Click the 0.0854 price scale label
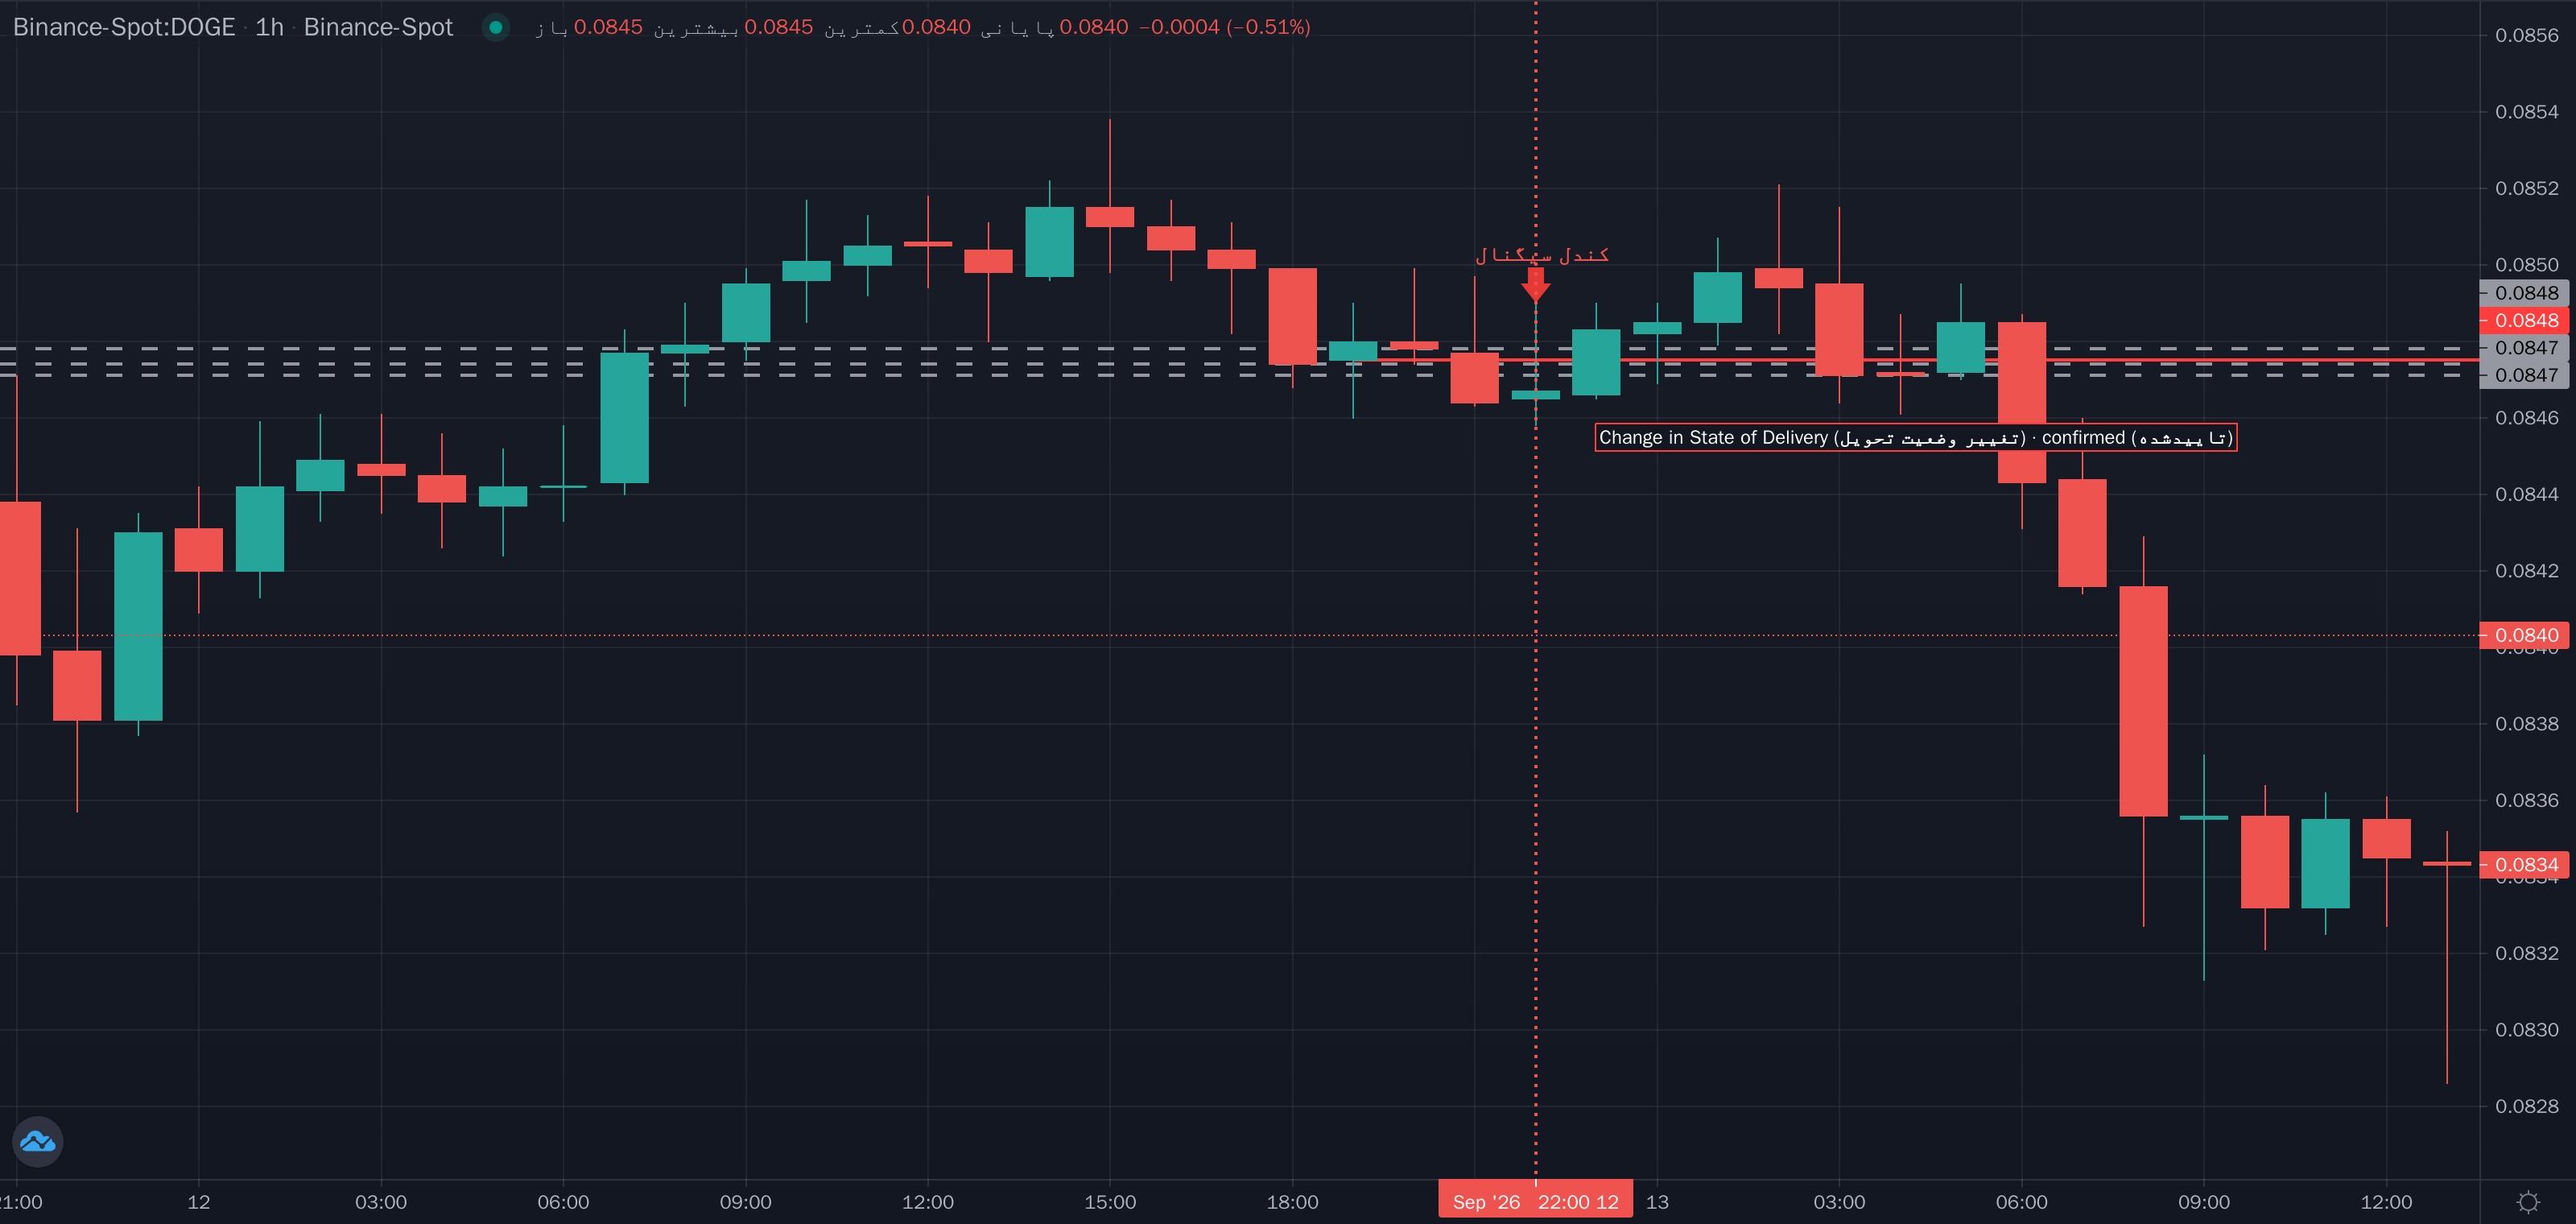The image size is (2576, 1224). tap(2527, 112)
